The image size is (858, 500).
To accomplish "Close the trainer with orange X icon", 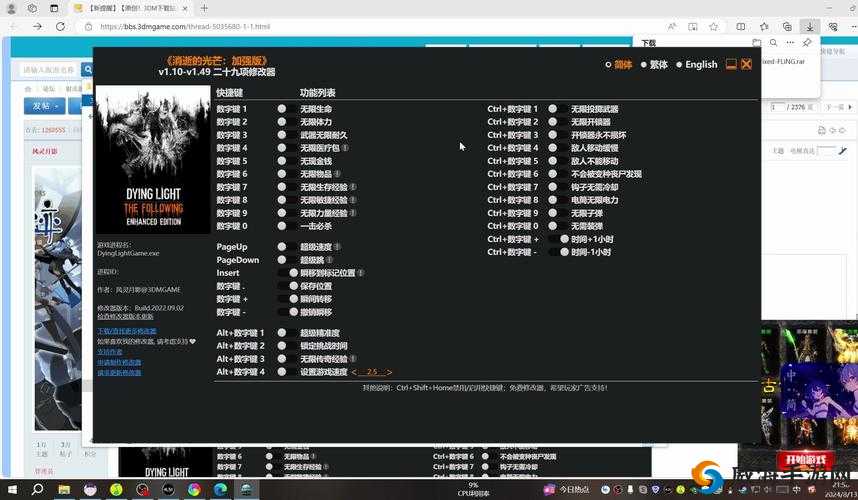I will [x=746, y=64].
